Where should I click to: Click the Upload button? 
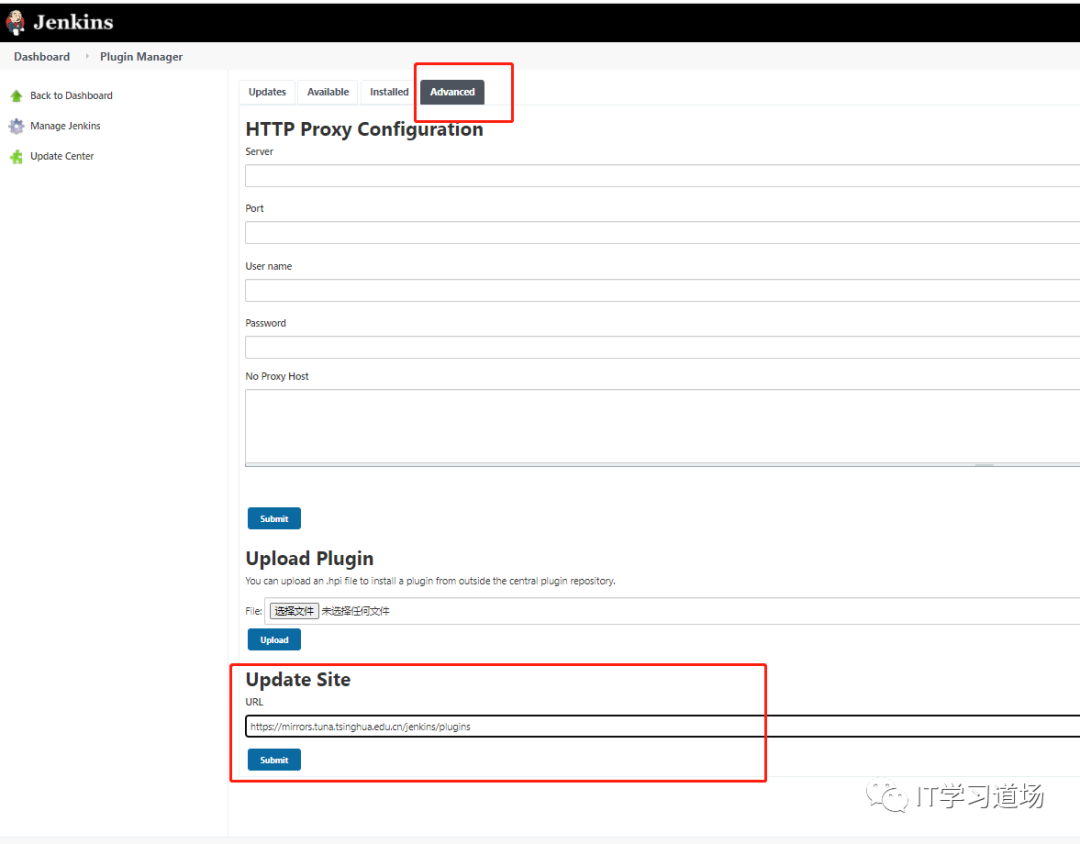pyautogui.click(x=274, y=639)
